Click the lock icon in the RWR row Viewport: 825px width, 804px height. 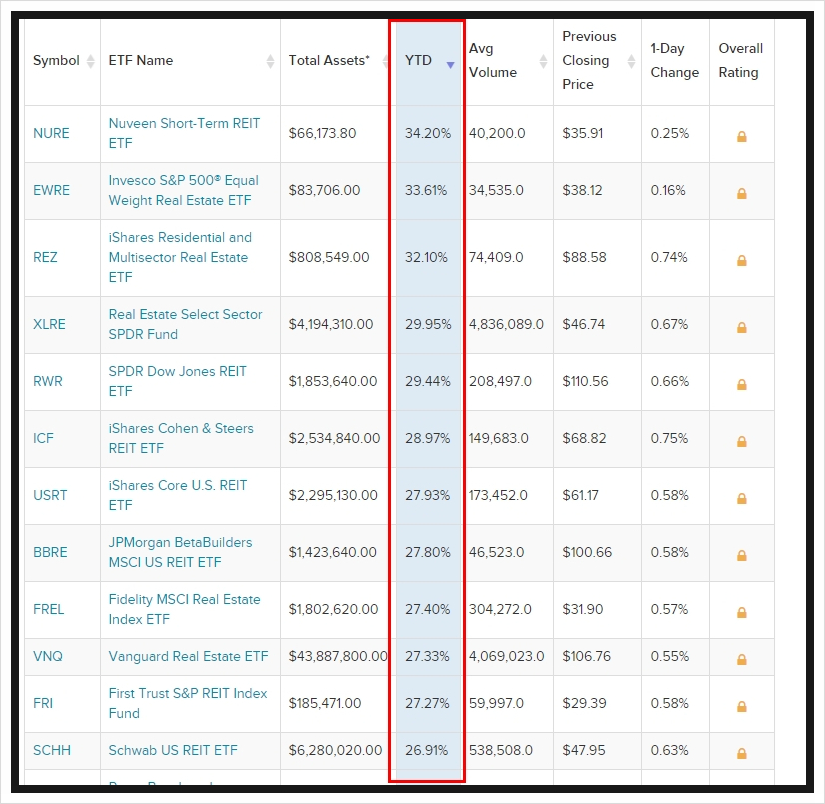pos(741,385)
